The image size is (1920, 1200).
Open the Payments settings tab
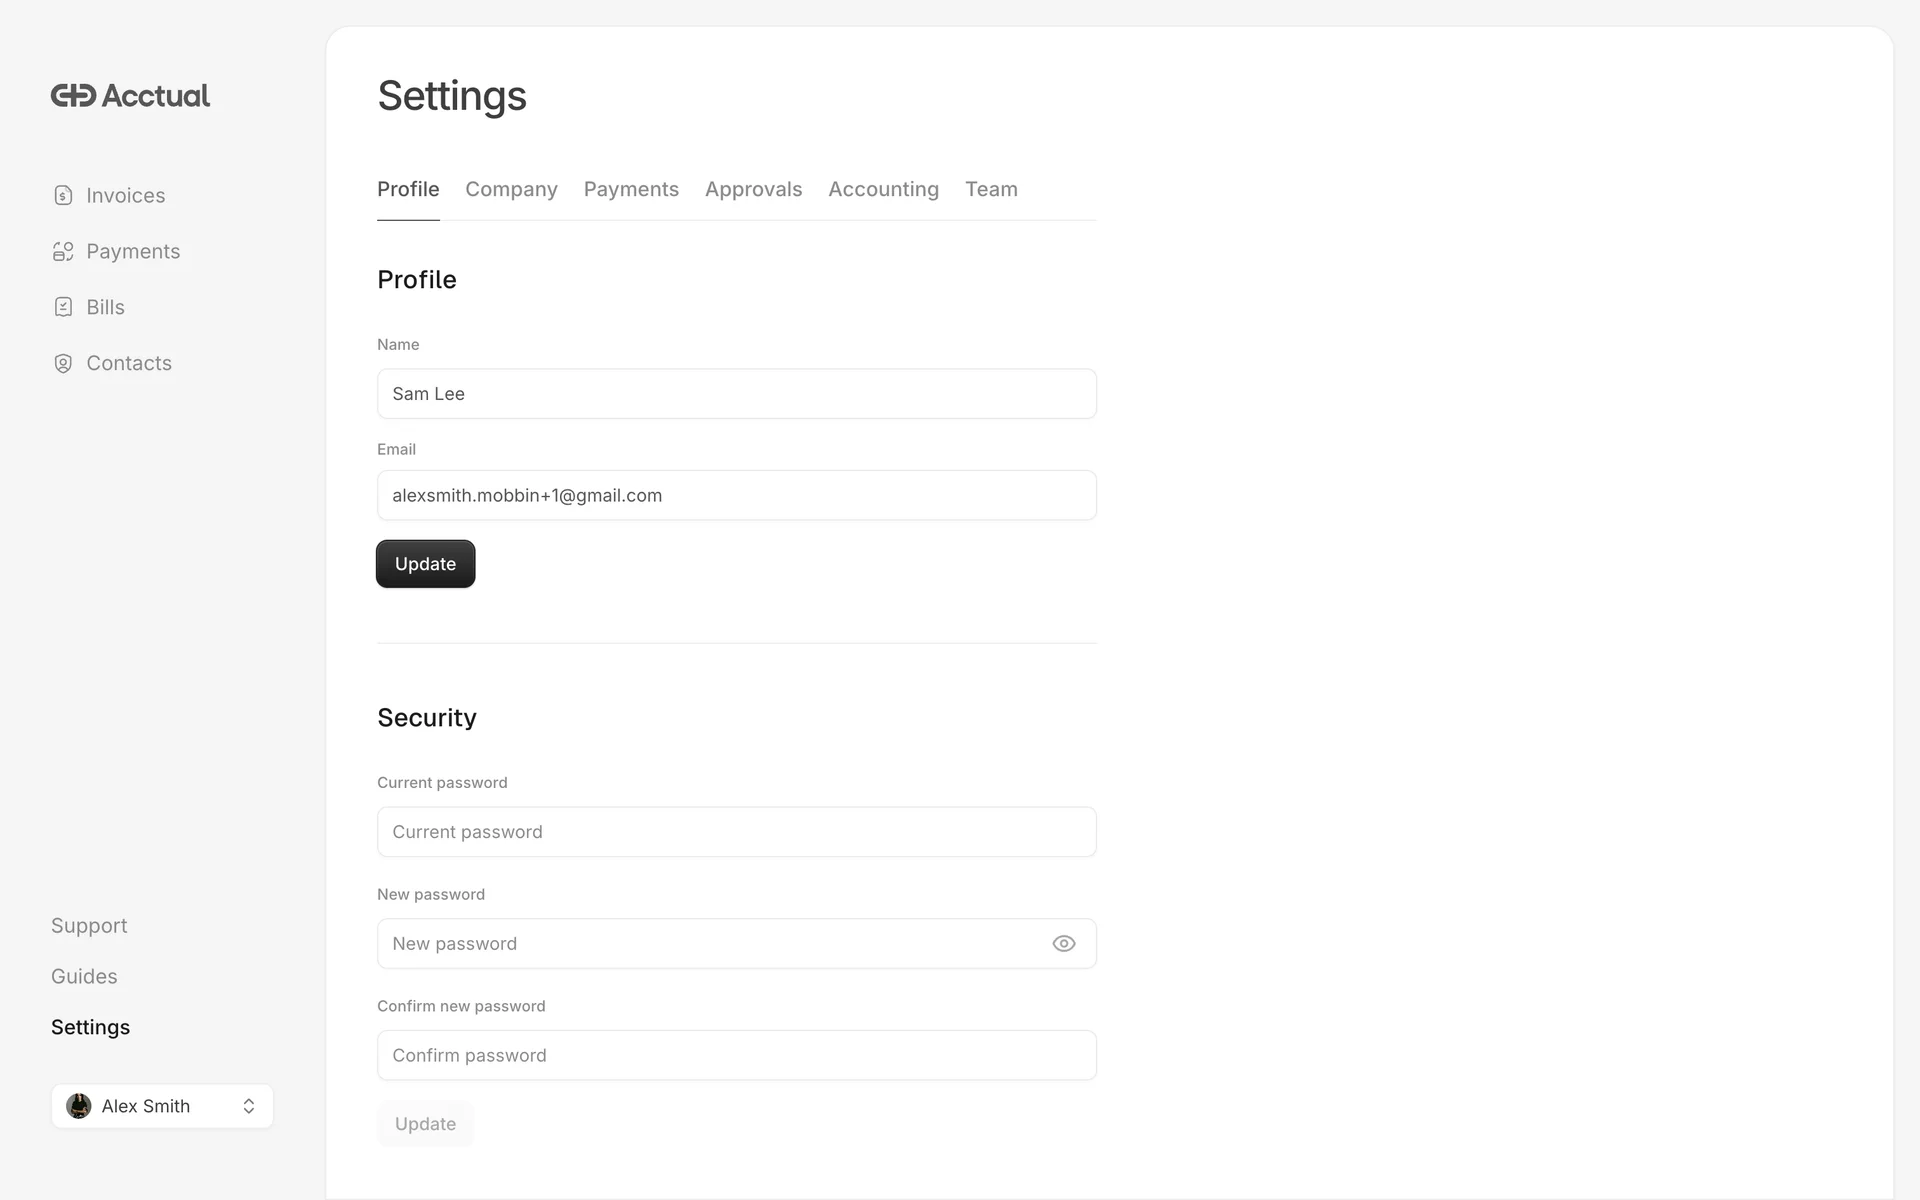click(631, 189)
